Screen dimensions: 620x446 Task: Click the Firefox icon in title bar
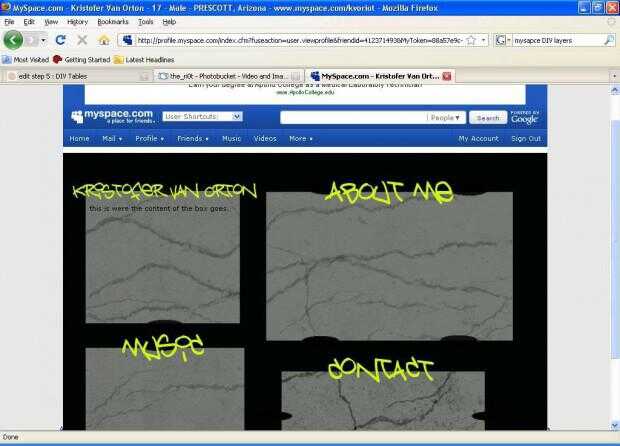click(5, 7)
